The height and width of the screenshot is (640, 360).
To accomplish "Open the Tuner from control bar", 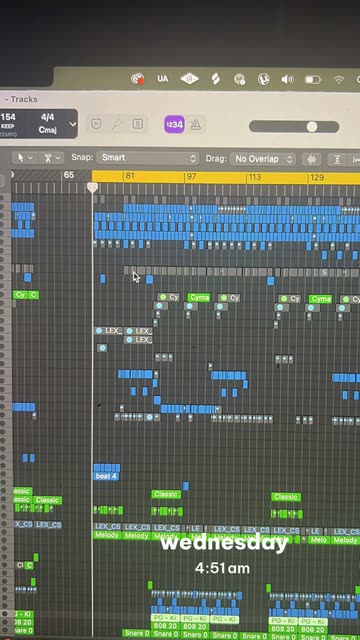I will (117, 124).
